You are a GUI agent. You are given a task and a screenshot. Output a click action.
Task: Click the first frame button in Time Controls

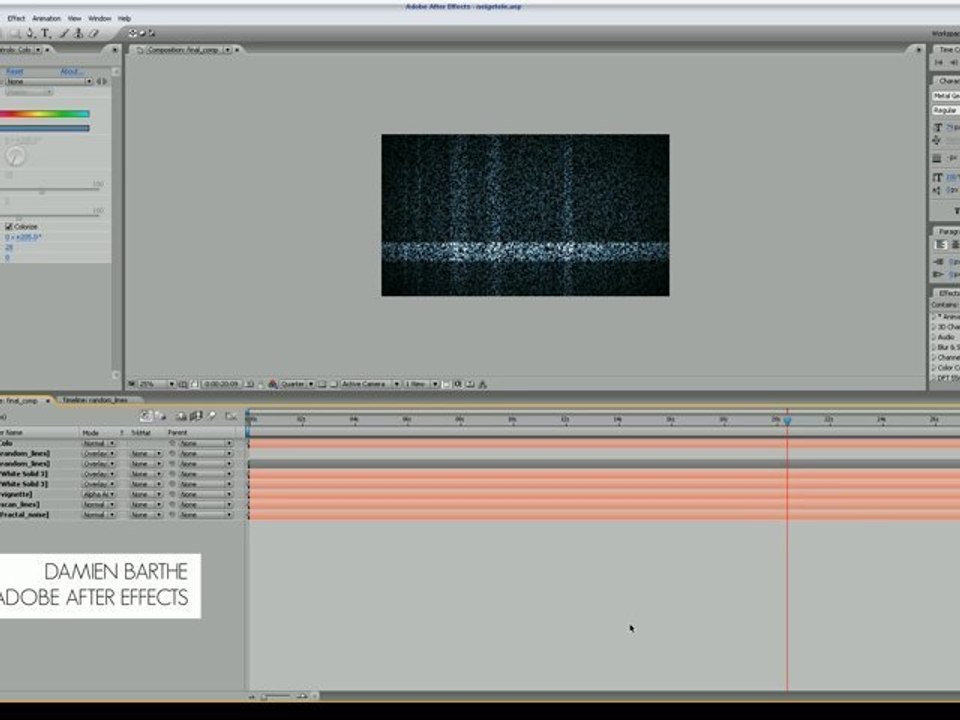tap(939, 62)
